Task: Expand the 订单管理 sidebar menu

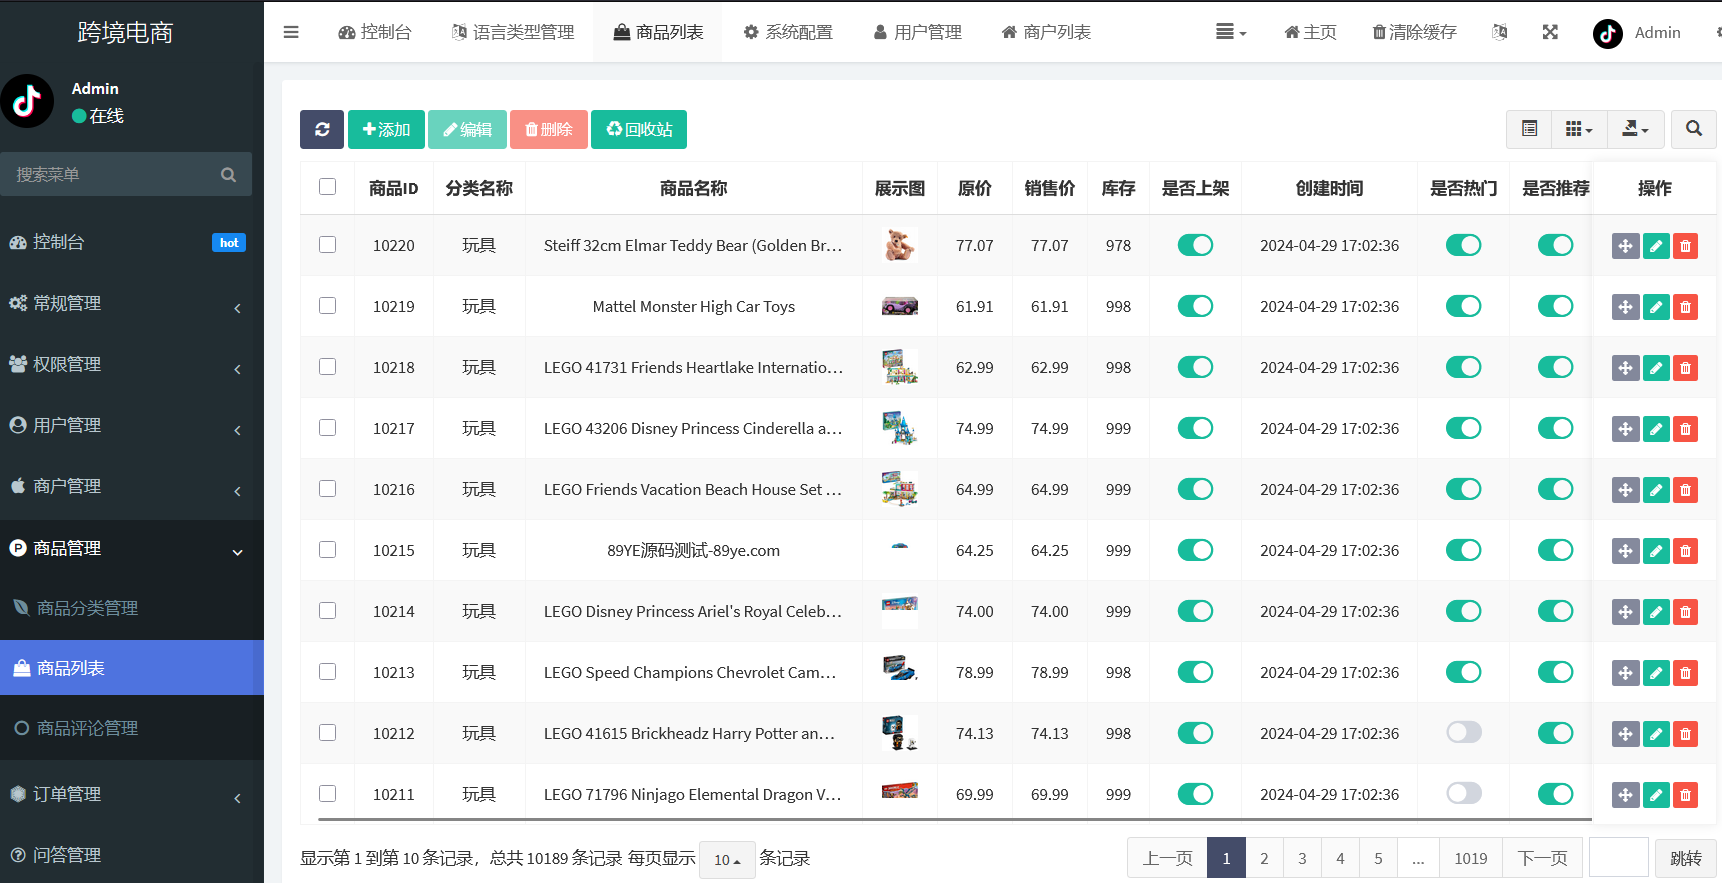Action: (x=132, y=794)
